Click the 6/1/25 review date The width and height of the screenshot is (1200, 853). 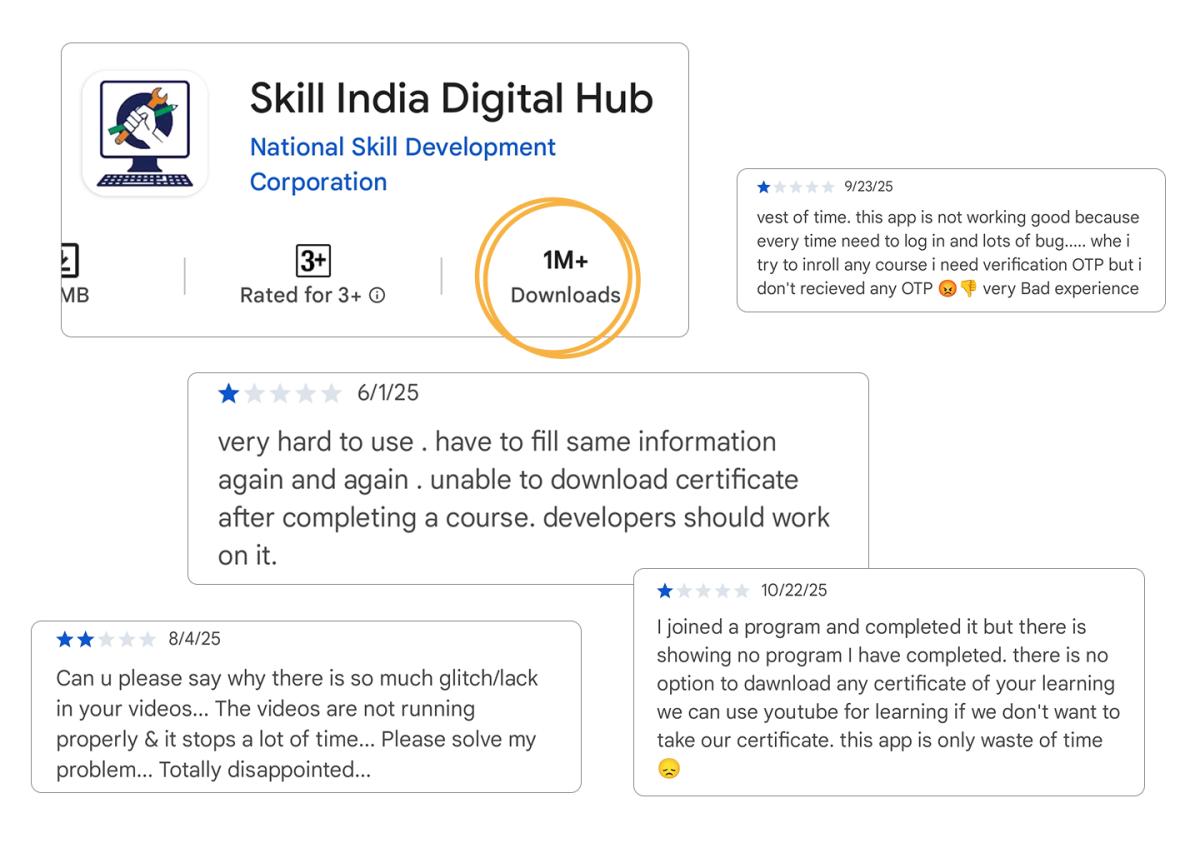[x=388, y=393]
